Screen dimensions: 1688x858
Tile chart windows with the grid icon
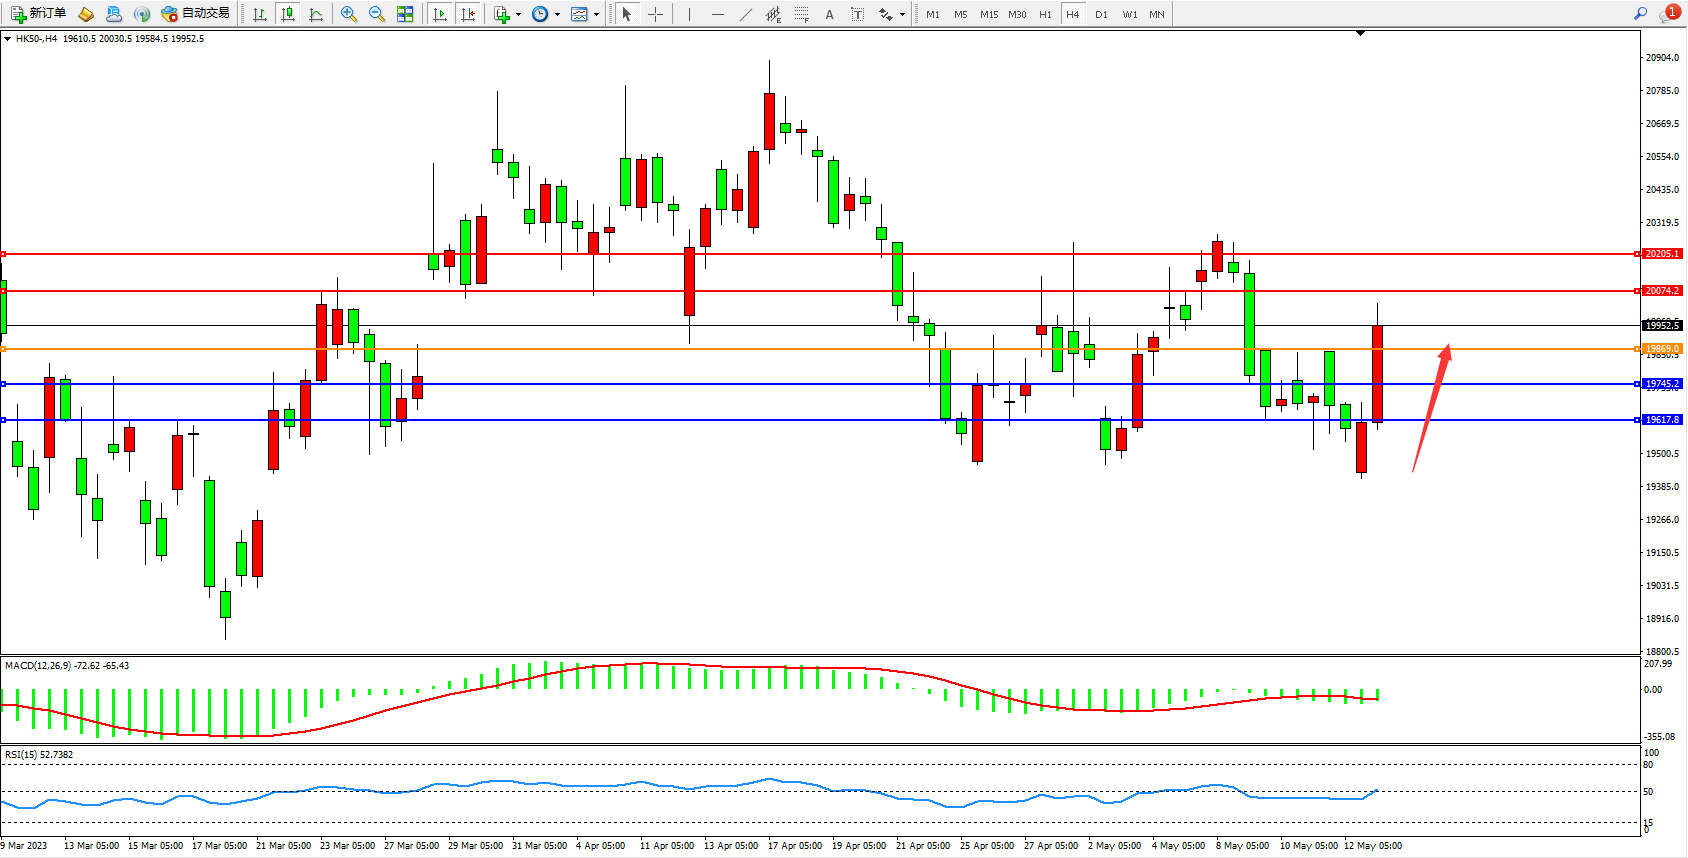(405, 14)
